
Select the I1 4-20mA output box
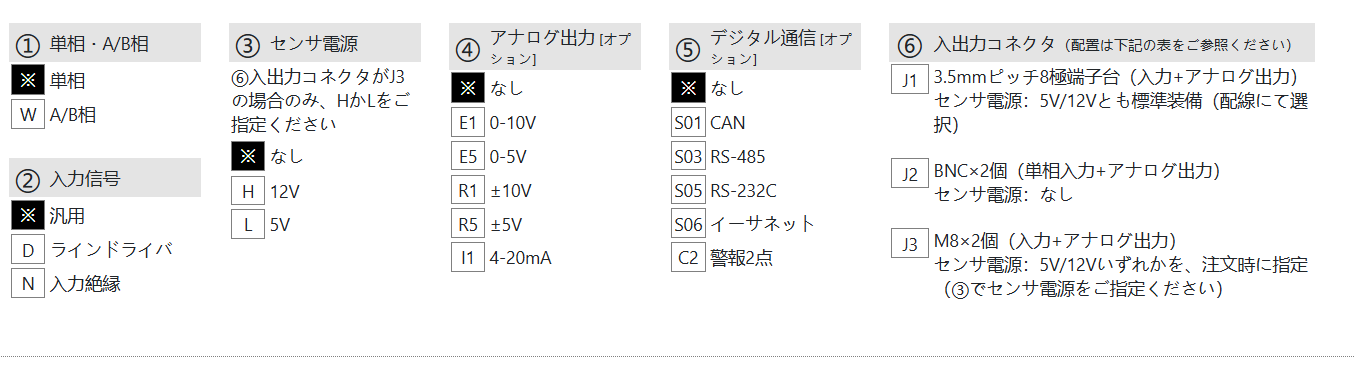pos(468,258)
